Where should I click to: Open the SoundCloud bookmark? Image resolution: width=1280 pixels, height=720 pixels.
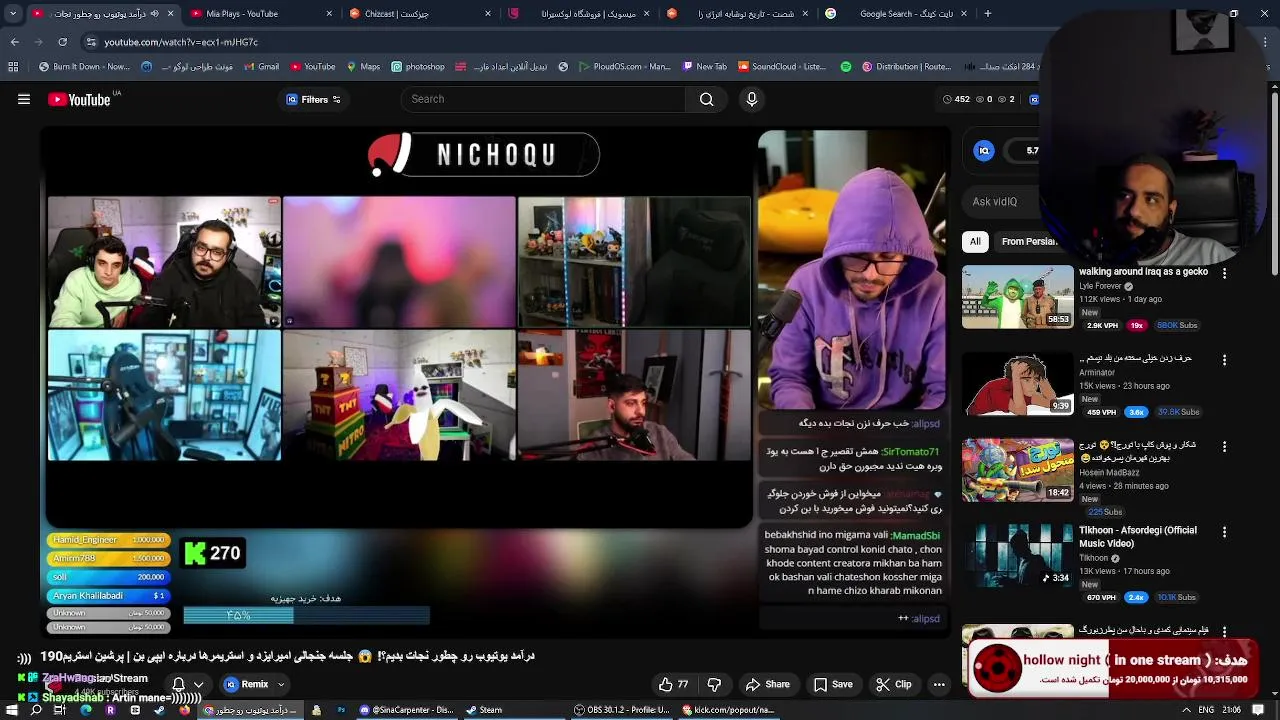(782, 67)
